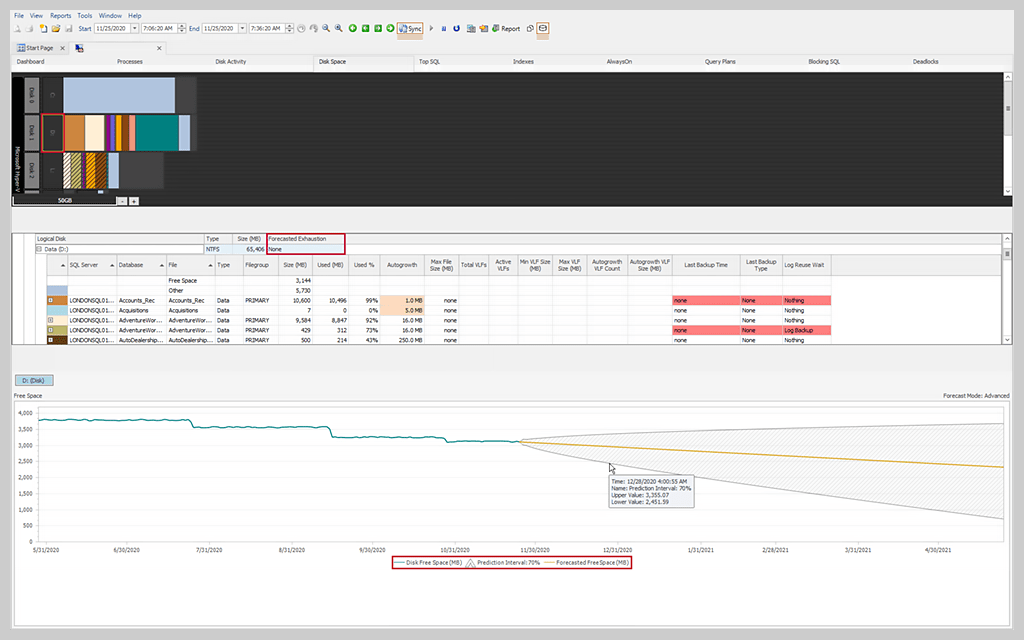
Task: Collapse the Data (D:) logical disk row
Action: point(39,249)
